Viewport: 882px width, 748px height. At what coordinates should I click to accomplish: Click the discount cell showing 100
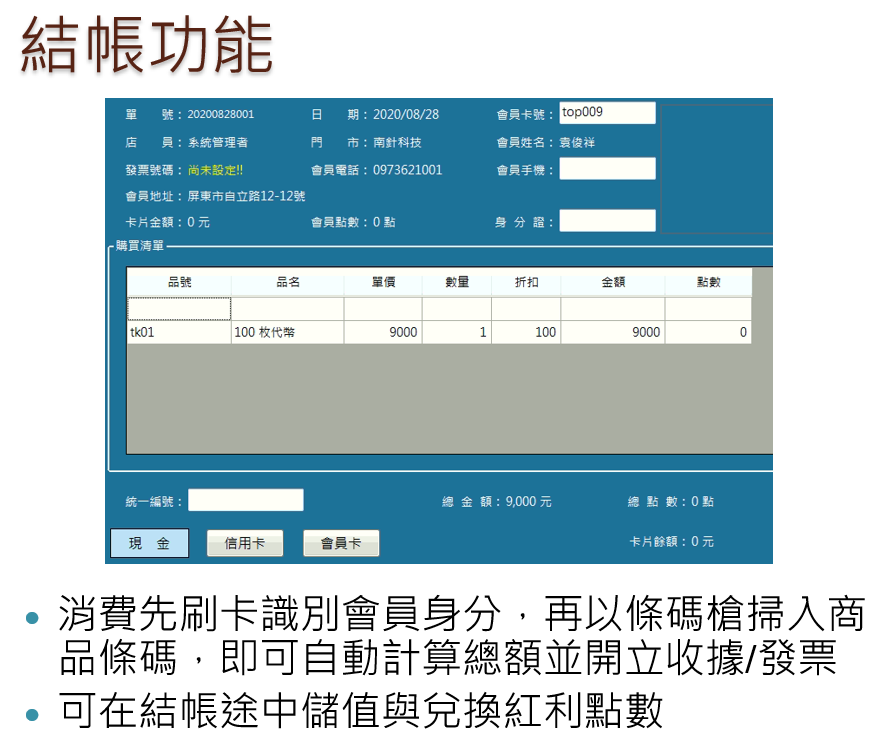(526, 333)
